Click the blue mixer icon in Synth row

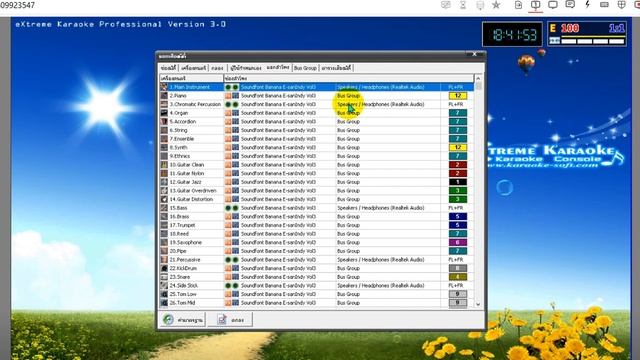click(236, 147)
